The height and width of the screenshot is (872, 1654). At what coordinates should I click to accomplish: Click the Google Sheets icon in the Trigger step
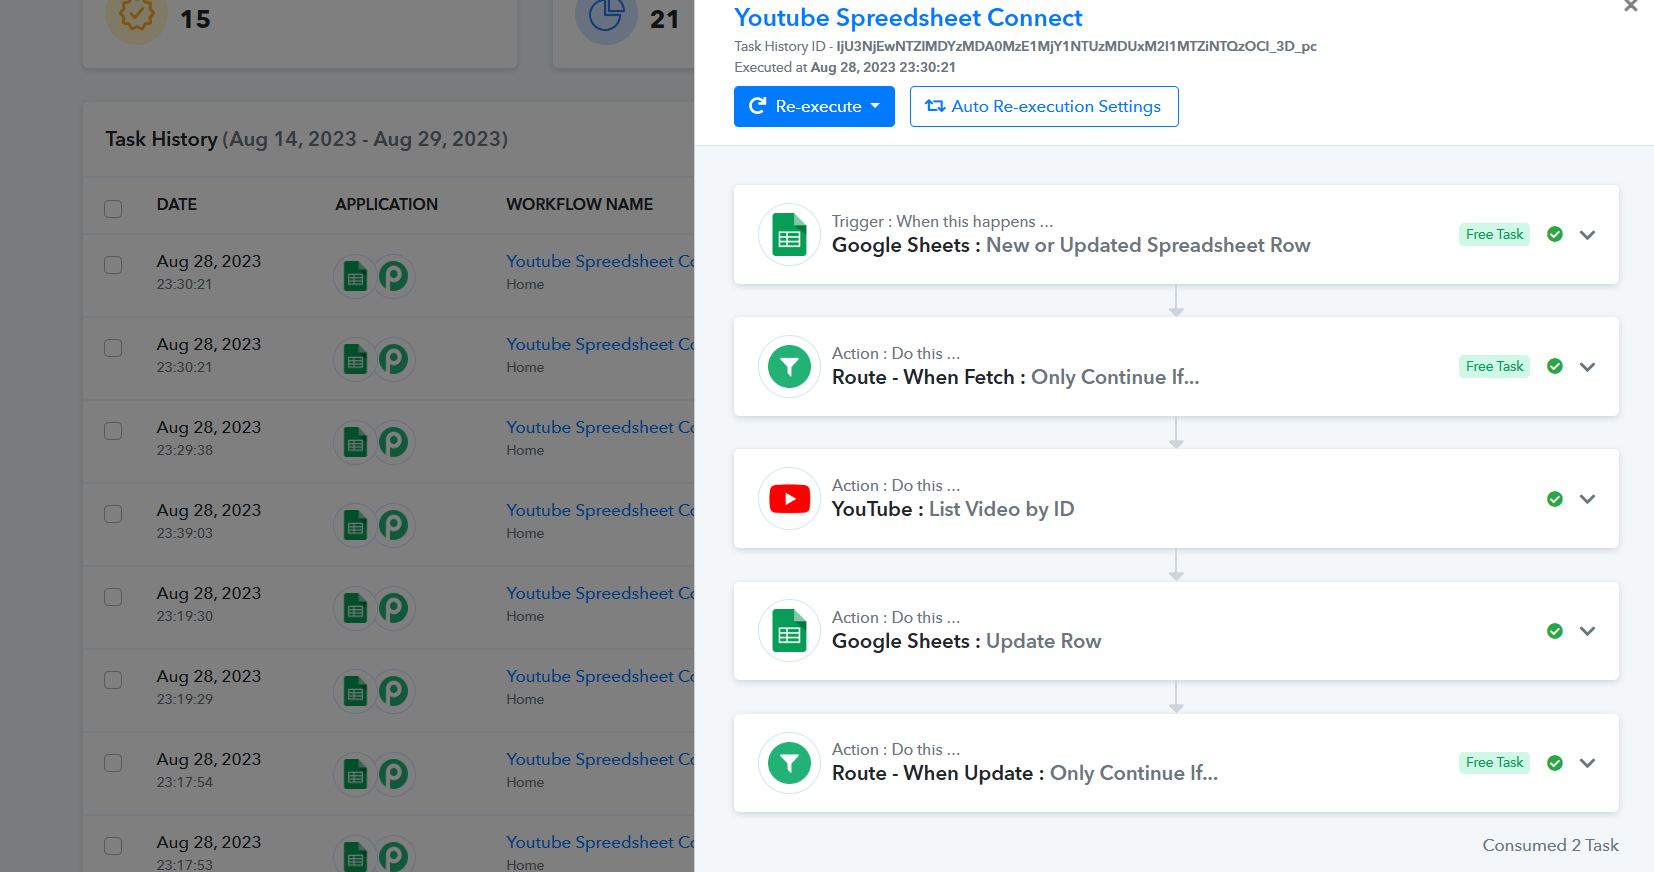tap(789, 235)
